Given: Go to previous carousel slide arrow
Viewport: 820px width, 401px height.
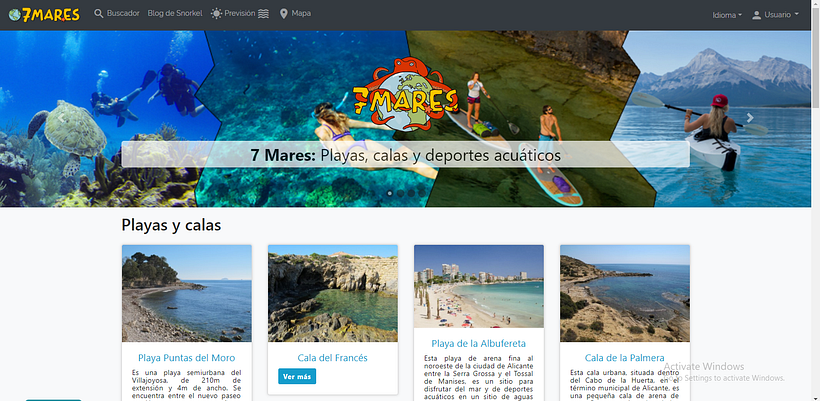Looking at the screenshot, I should pos(61,118).
